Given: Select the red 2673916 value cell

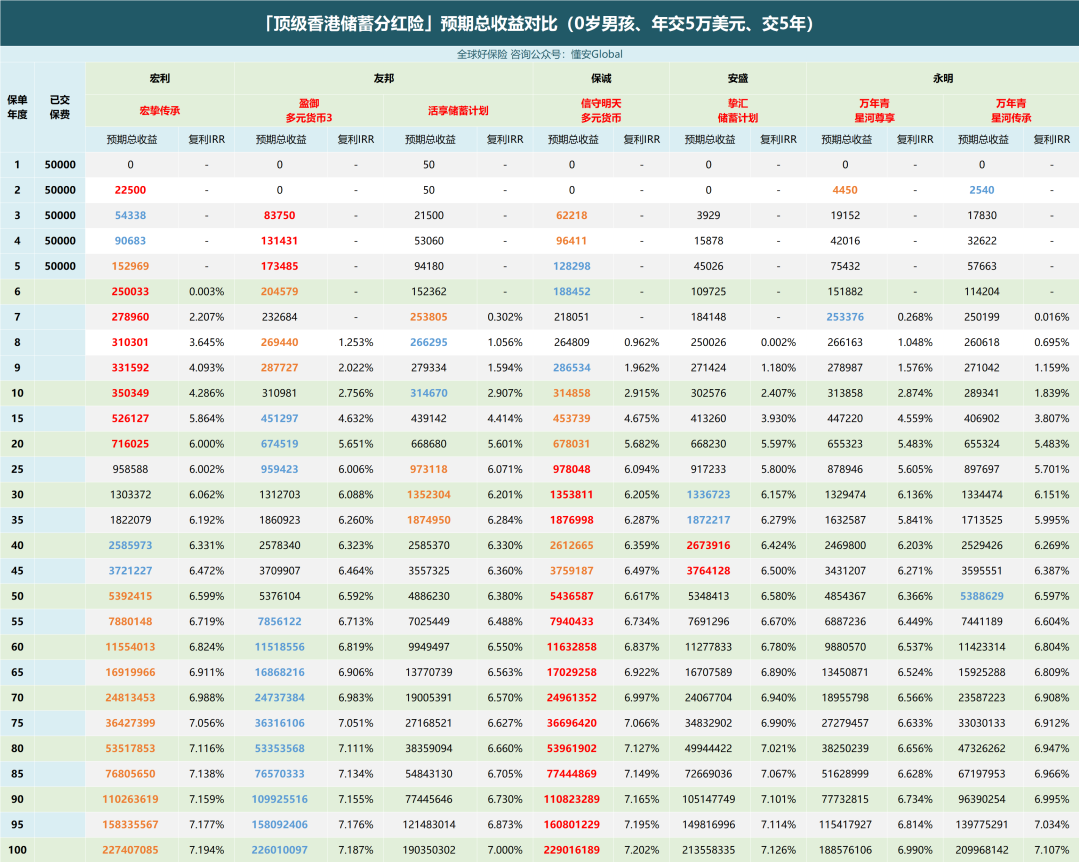Looking at the screenshot, I should click(708, 545).
